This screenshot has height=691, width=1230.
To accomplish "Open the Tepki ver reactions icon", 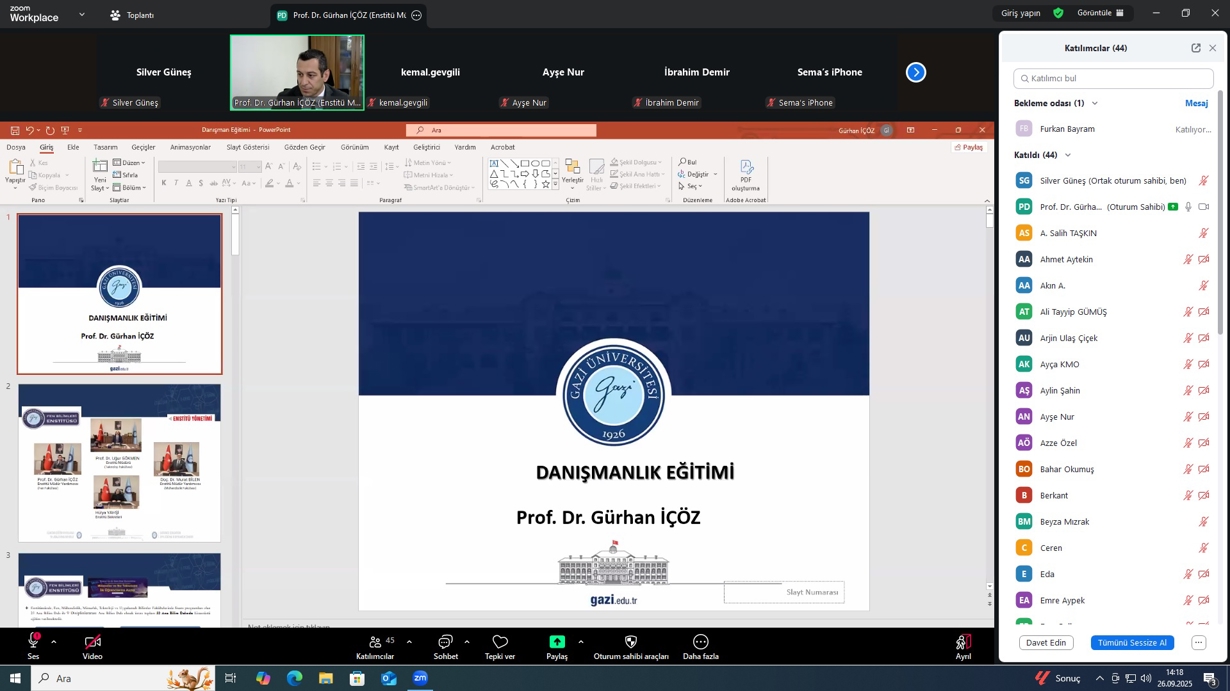I will (500, 643).
